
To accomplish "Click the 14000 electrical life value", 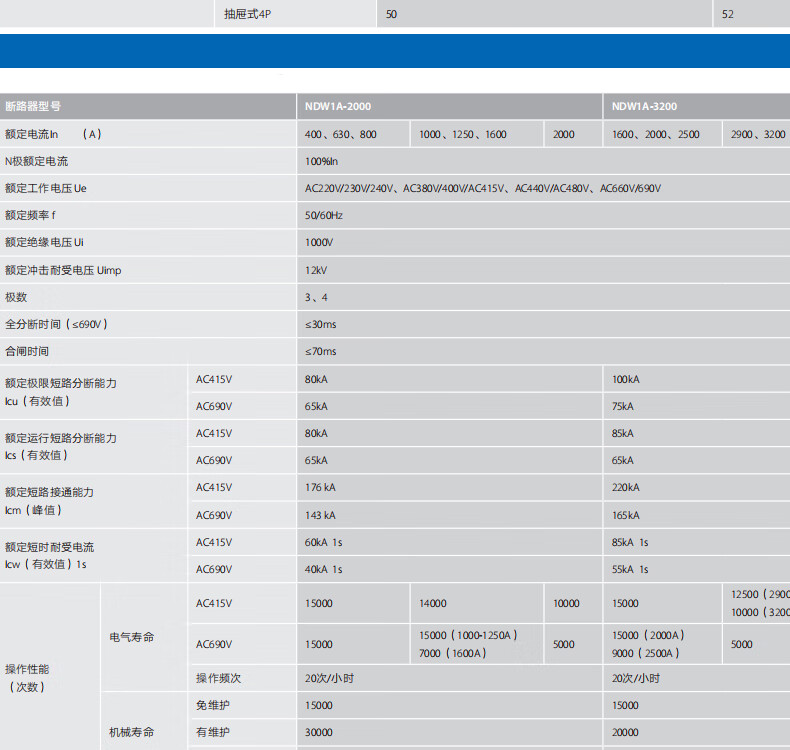I will (433, 603).
